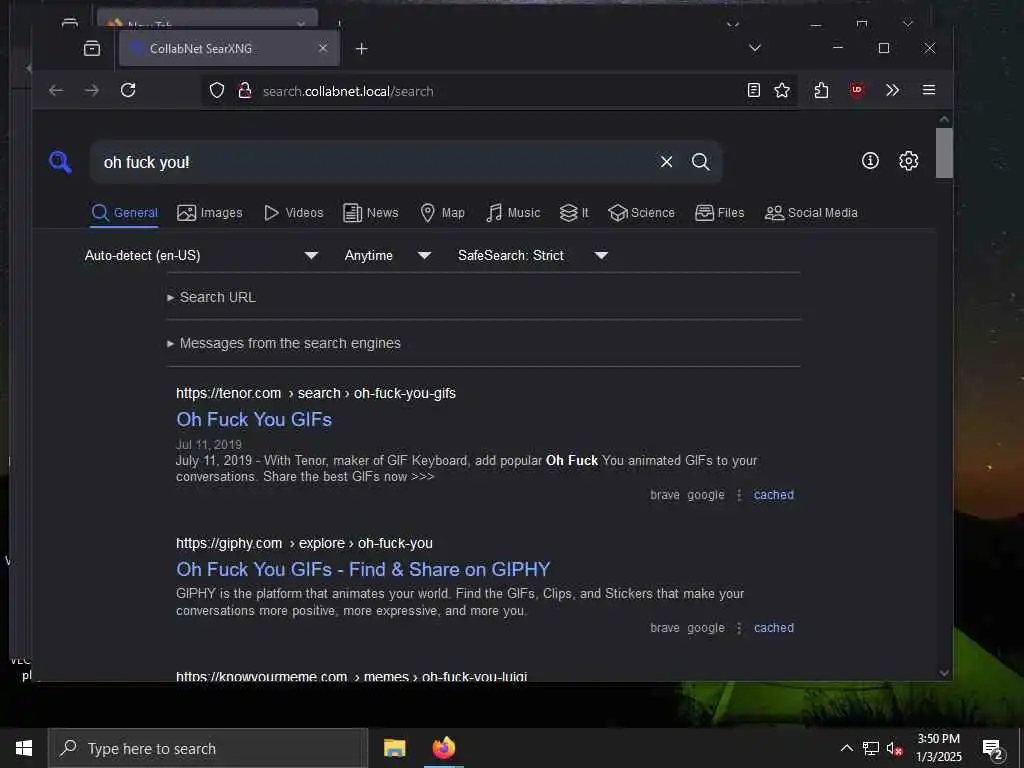Image resolution: width=1024 pixels, height=768 pixels.
Task: Click giphy.com result URL breadcrumb
Action: (304, 543)
